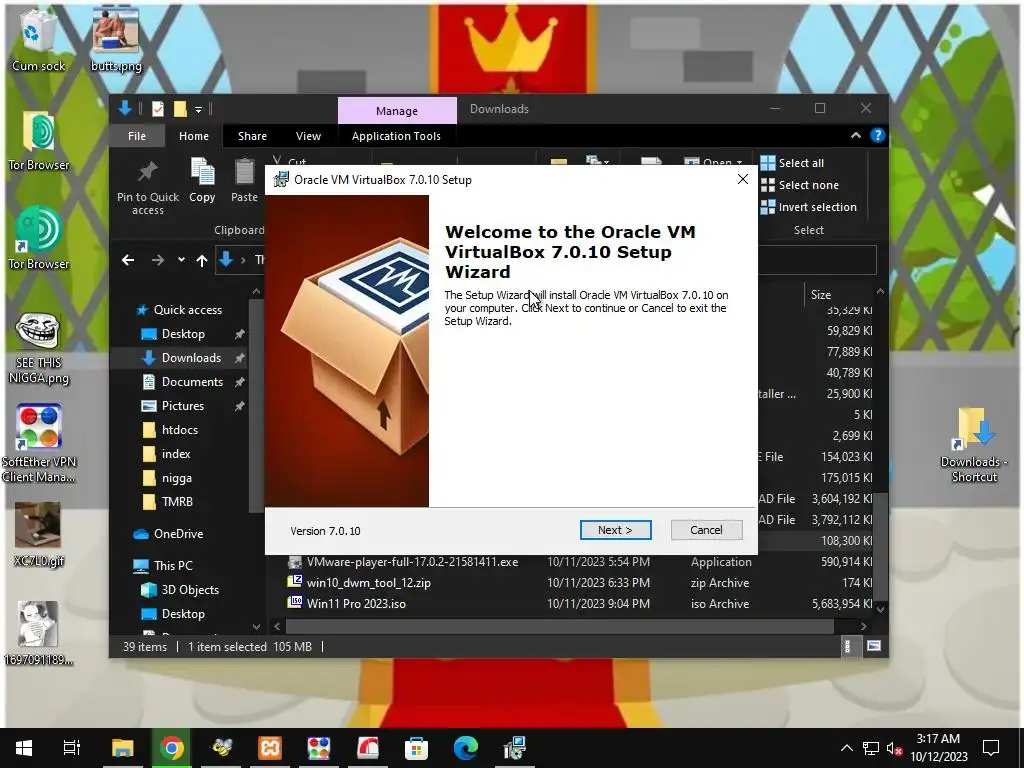1024x768 pixels.
Task: Open the Windows Start menu
Action: (x=24, y=748)
